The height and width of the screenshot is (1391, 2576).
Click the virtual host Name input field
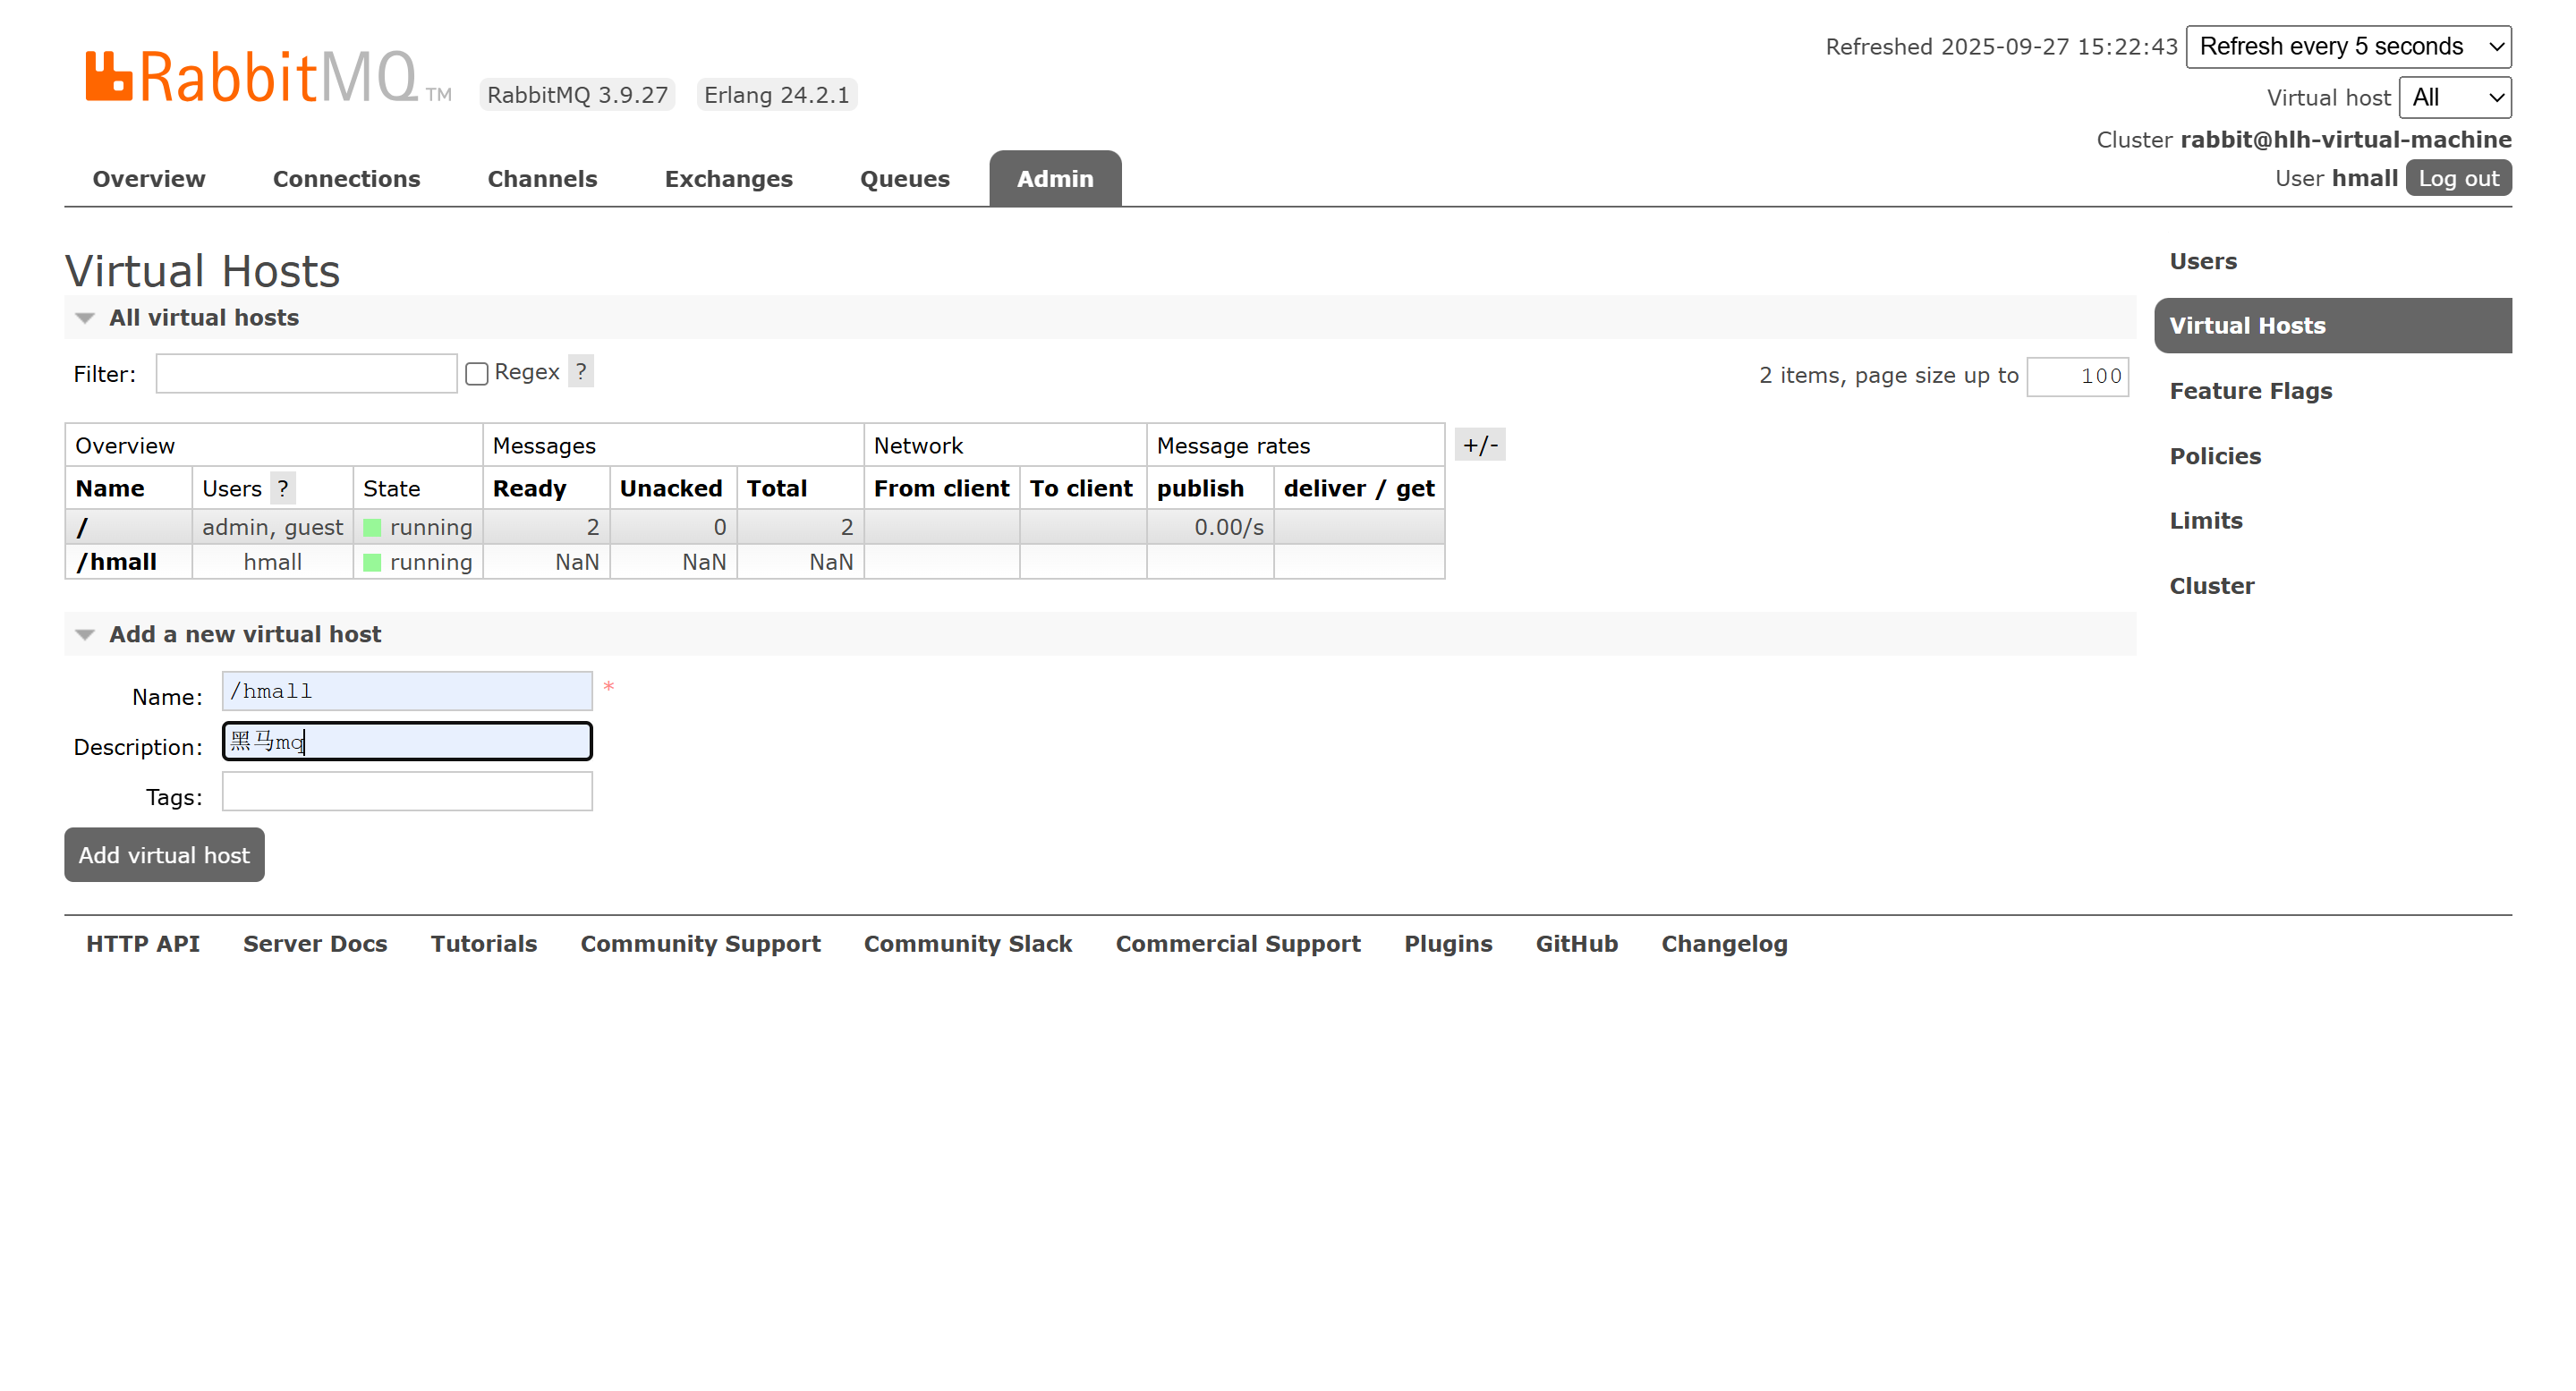point(407,690)
